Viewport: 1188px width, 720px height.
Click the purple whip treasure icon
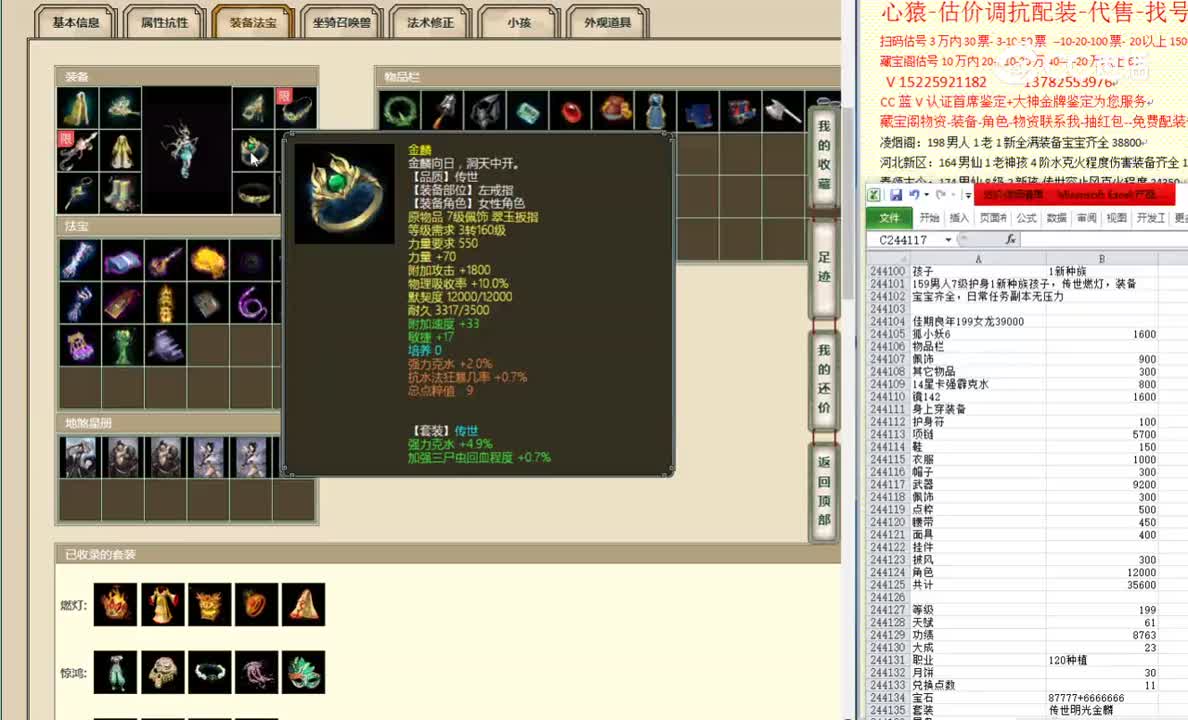click(x=252, y=304)
